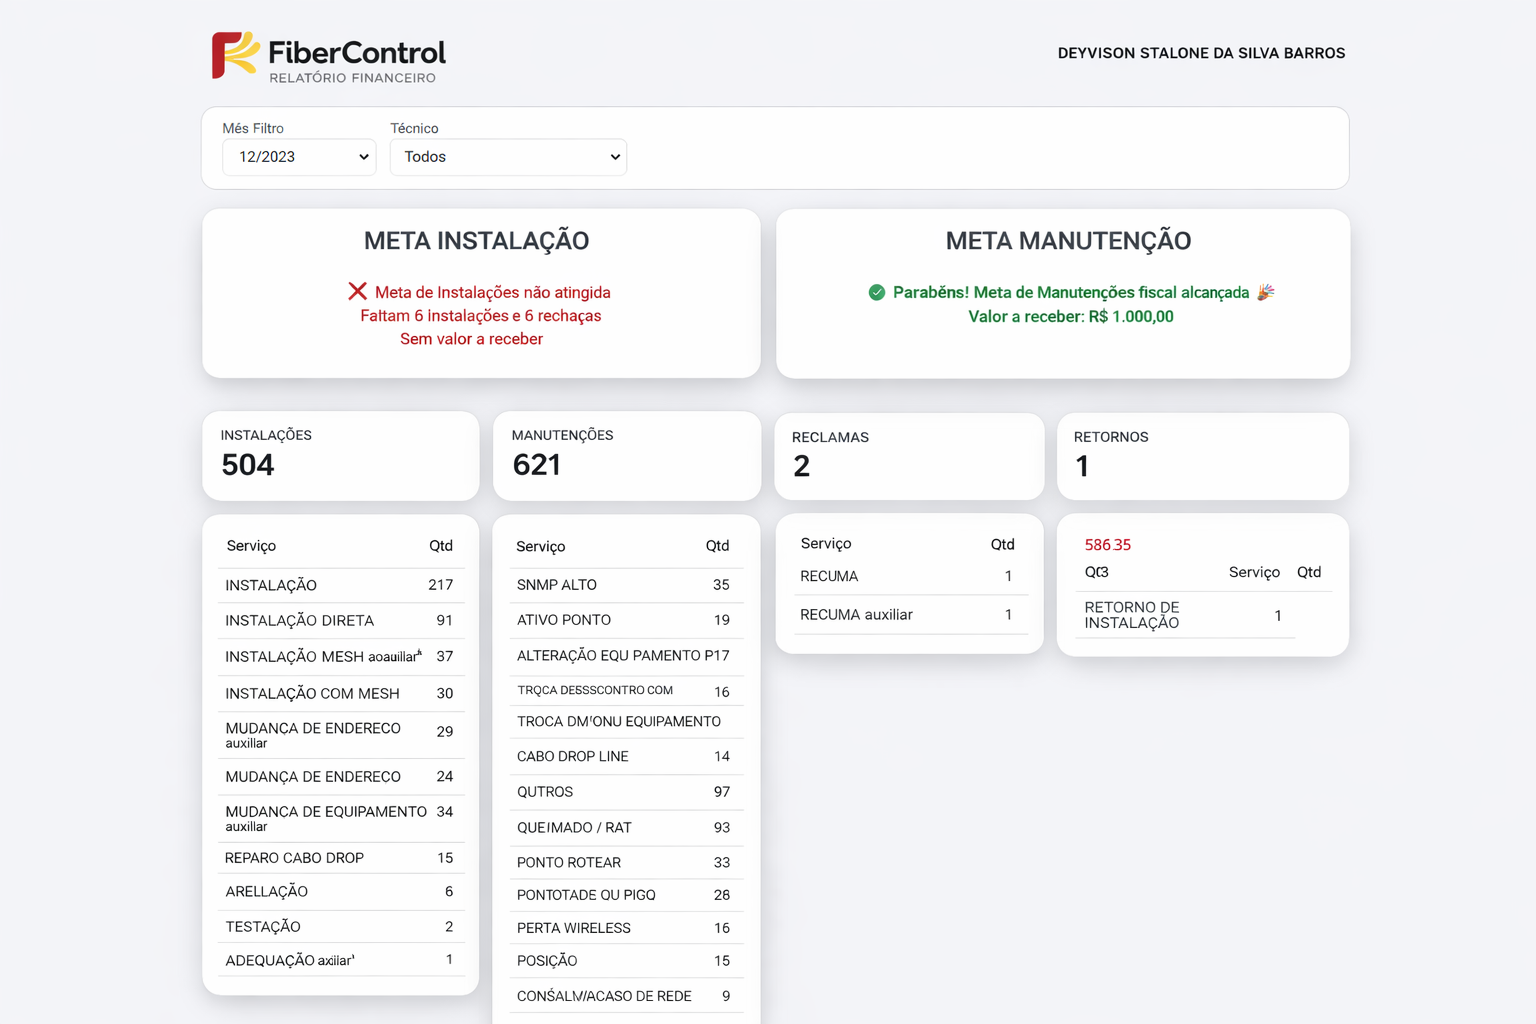Select the RECLAMAS summary card
1536x1024 pixels.
click(x=909, y=456)
